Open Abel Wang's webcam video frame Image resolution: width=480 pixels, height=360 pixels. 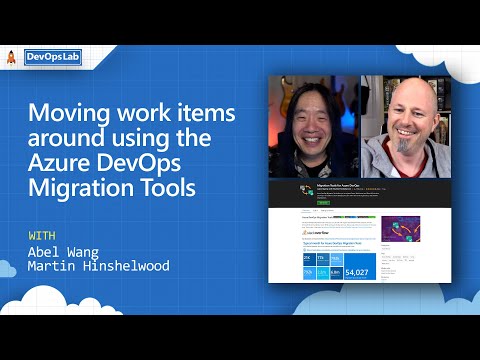coord(314,127)
